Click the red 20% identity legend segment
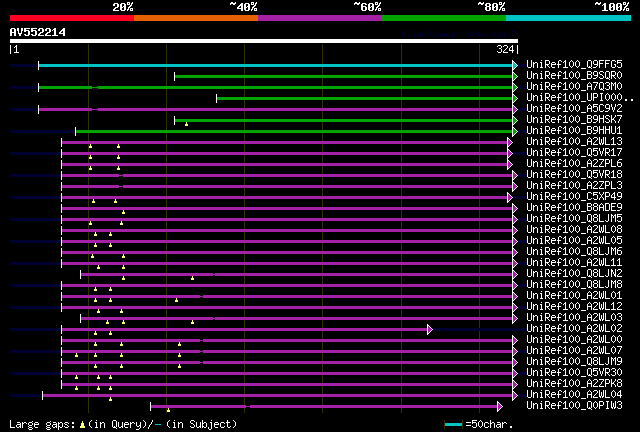Screen dimensions: 640x432 [x=72, y=18]
